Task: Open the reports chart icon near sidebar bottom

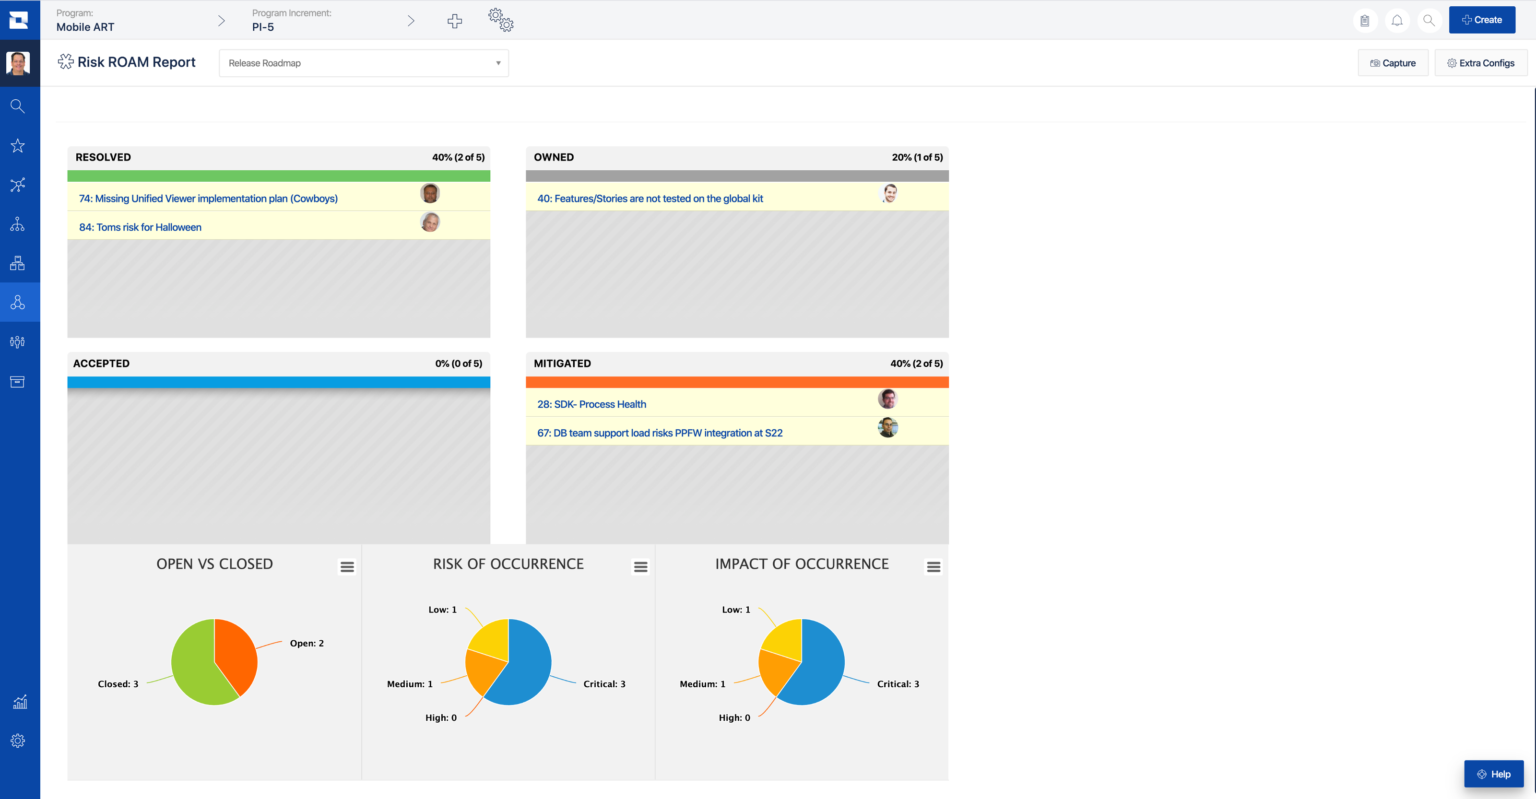Action: click(x=19, y=701)
